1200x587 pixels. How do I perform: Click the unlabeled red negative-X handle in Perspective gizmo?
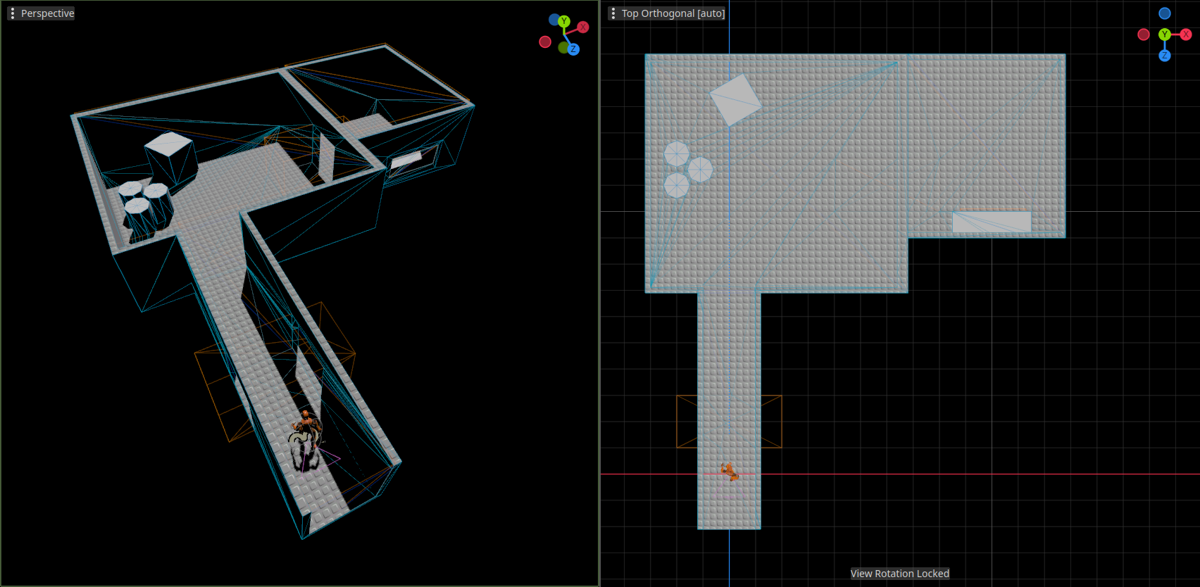click(545, 42)
